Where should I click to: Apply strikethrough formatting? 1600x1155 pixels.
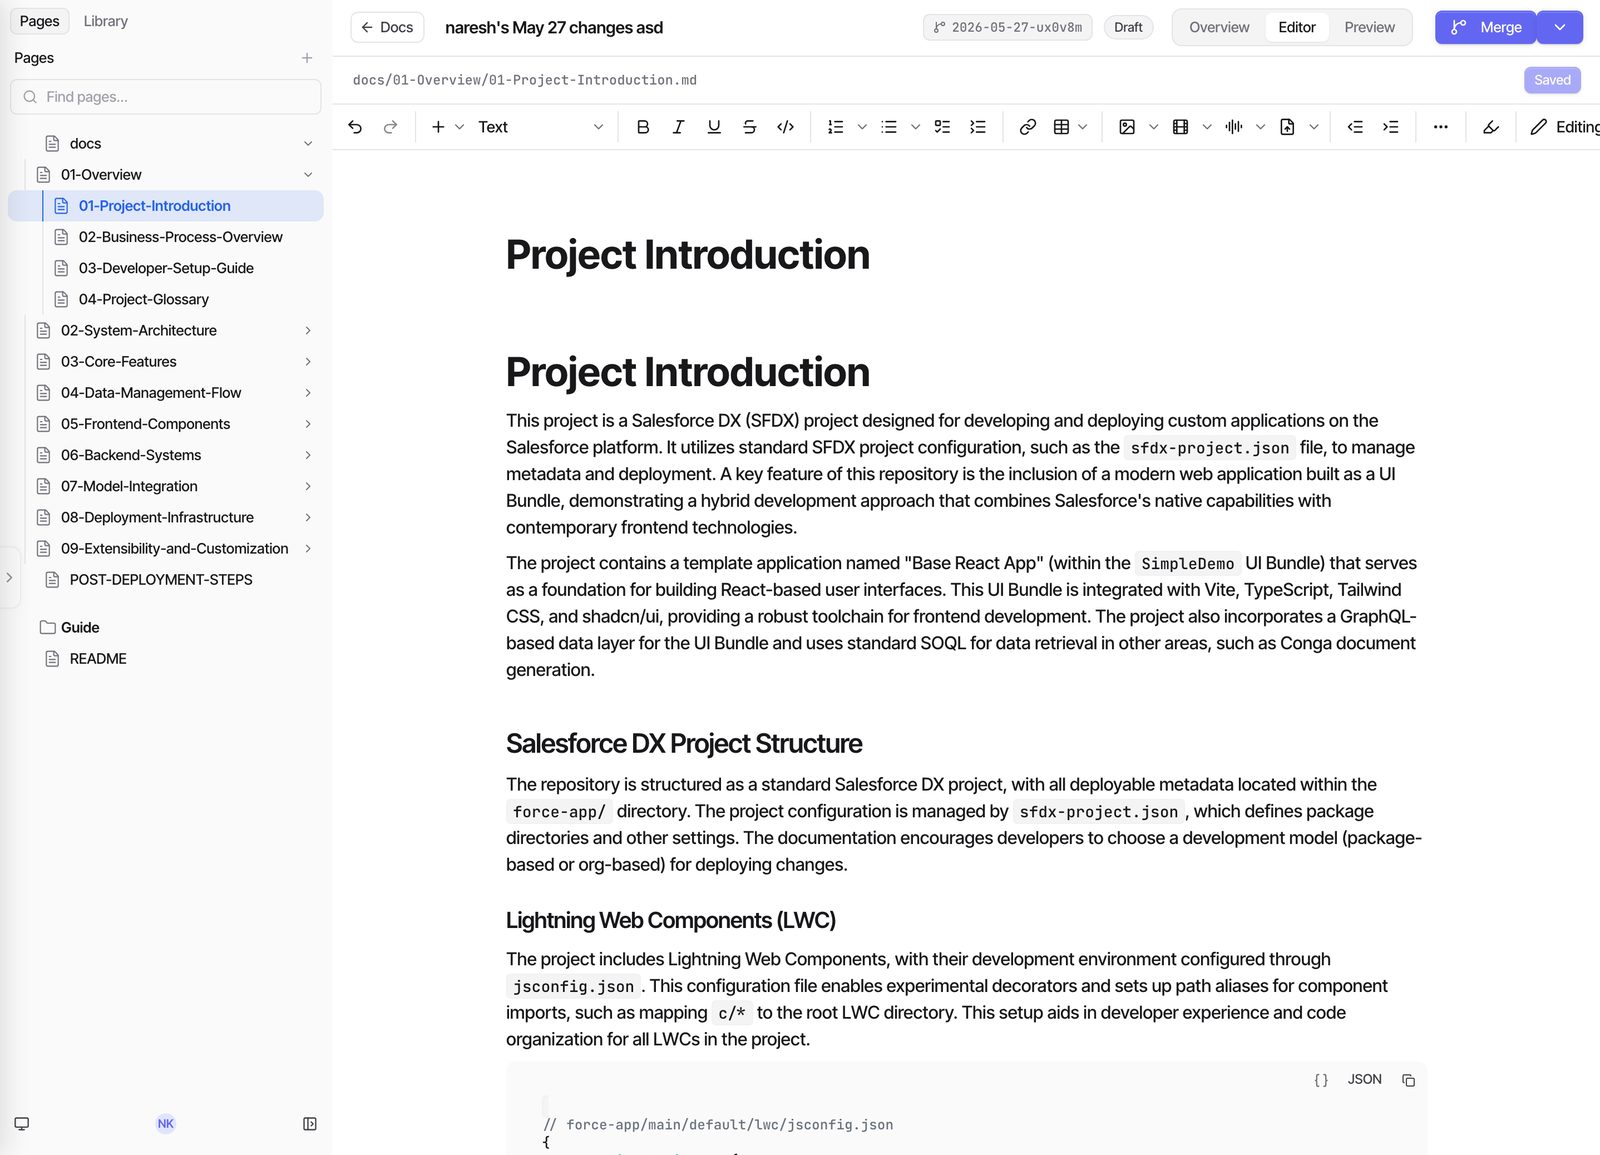750,127
